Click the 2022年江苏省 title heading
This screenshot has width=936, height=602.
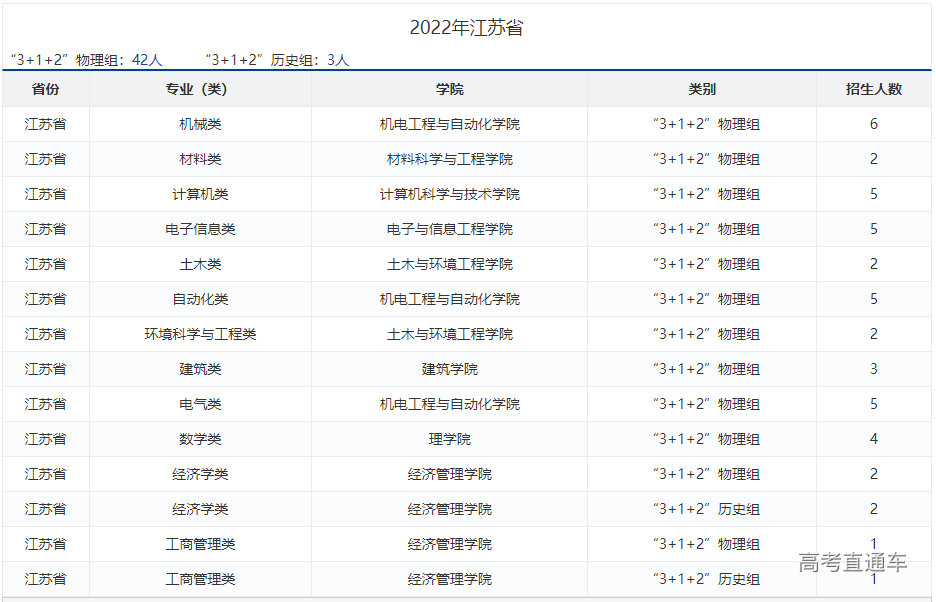(x=466, y=28)
